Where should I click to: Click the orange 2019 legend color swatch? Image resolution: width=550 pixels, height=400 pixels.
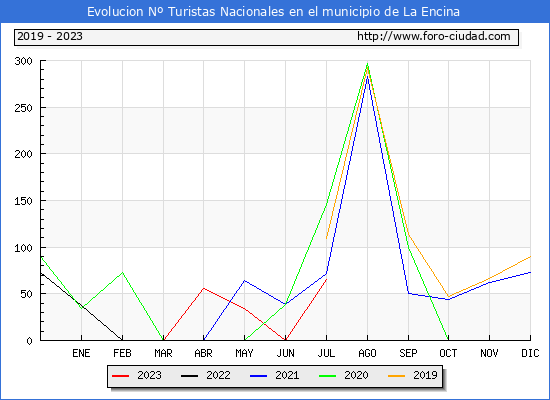[x=396, y=376]
